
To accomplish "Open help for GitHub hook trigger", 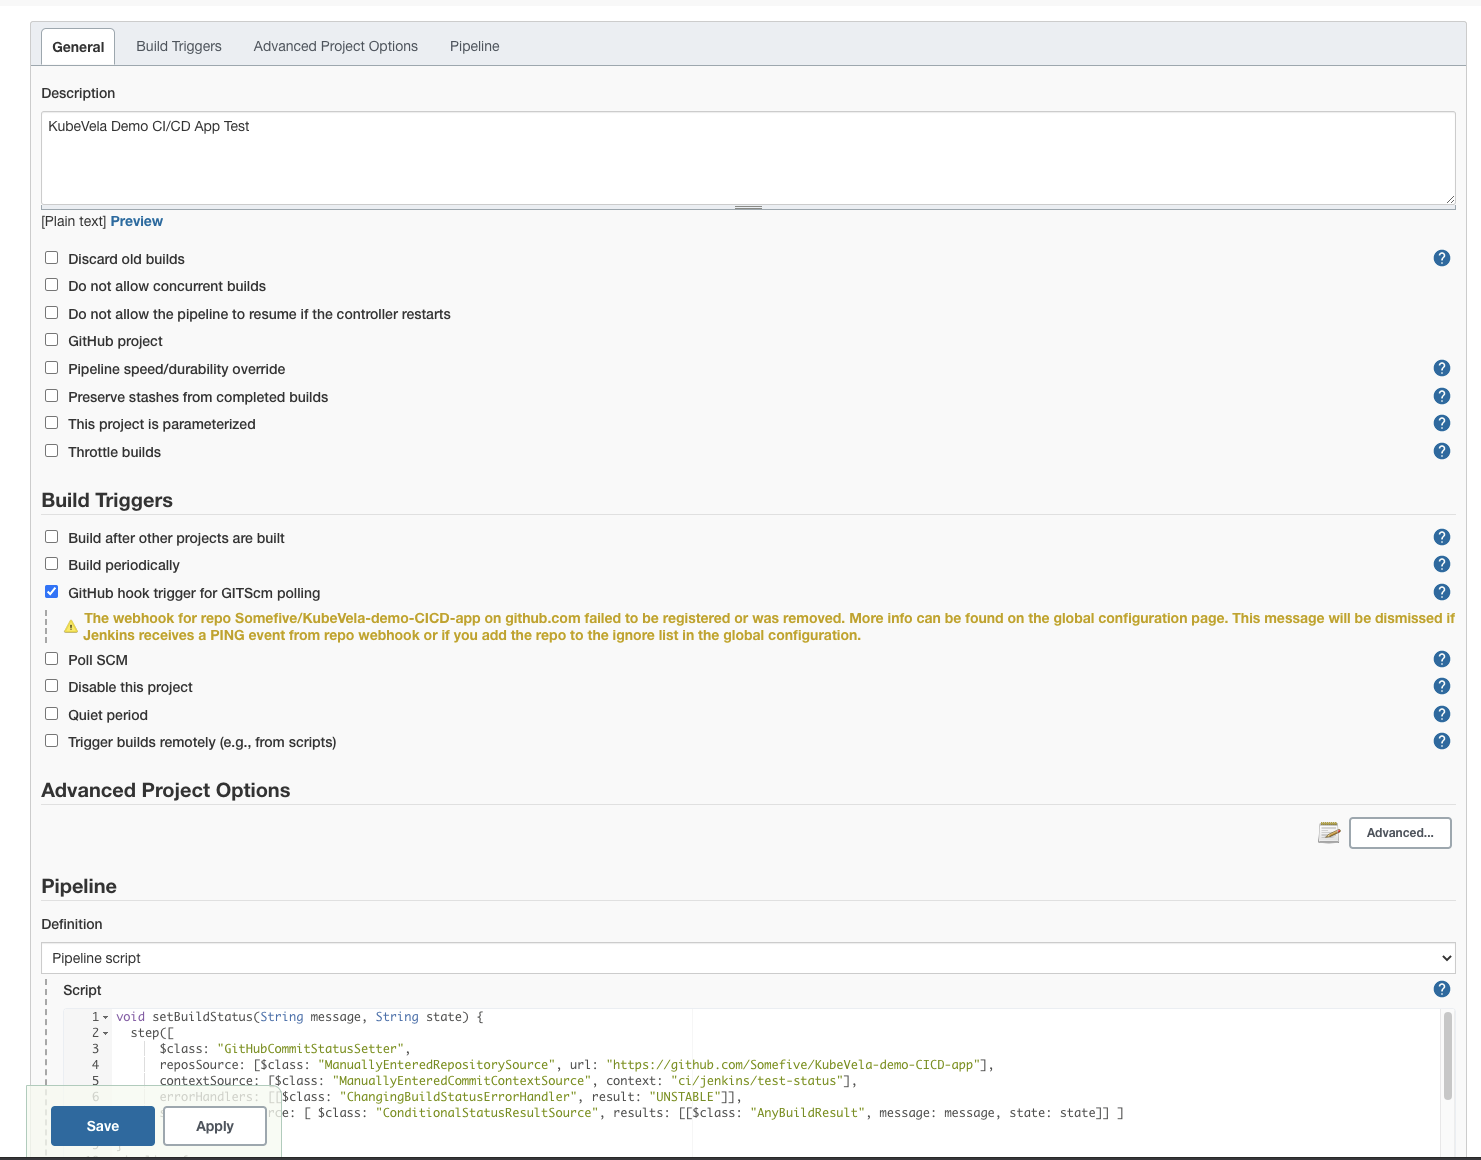I will pos(1441,592).
